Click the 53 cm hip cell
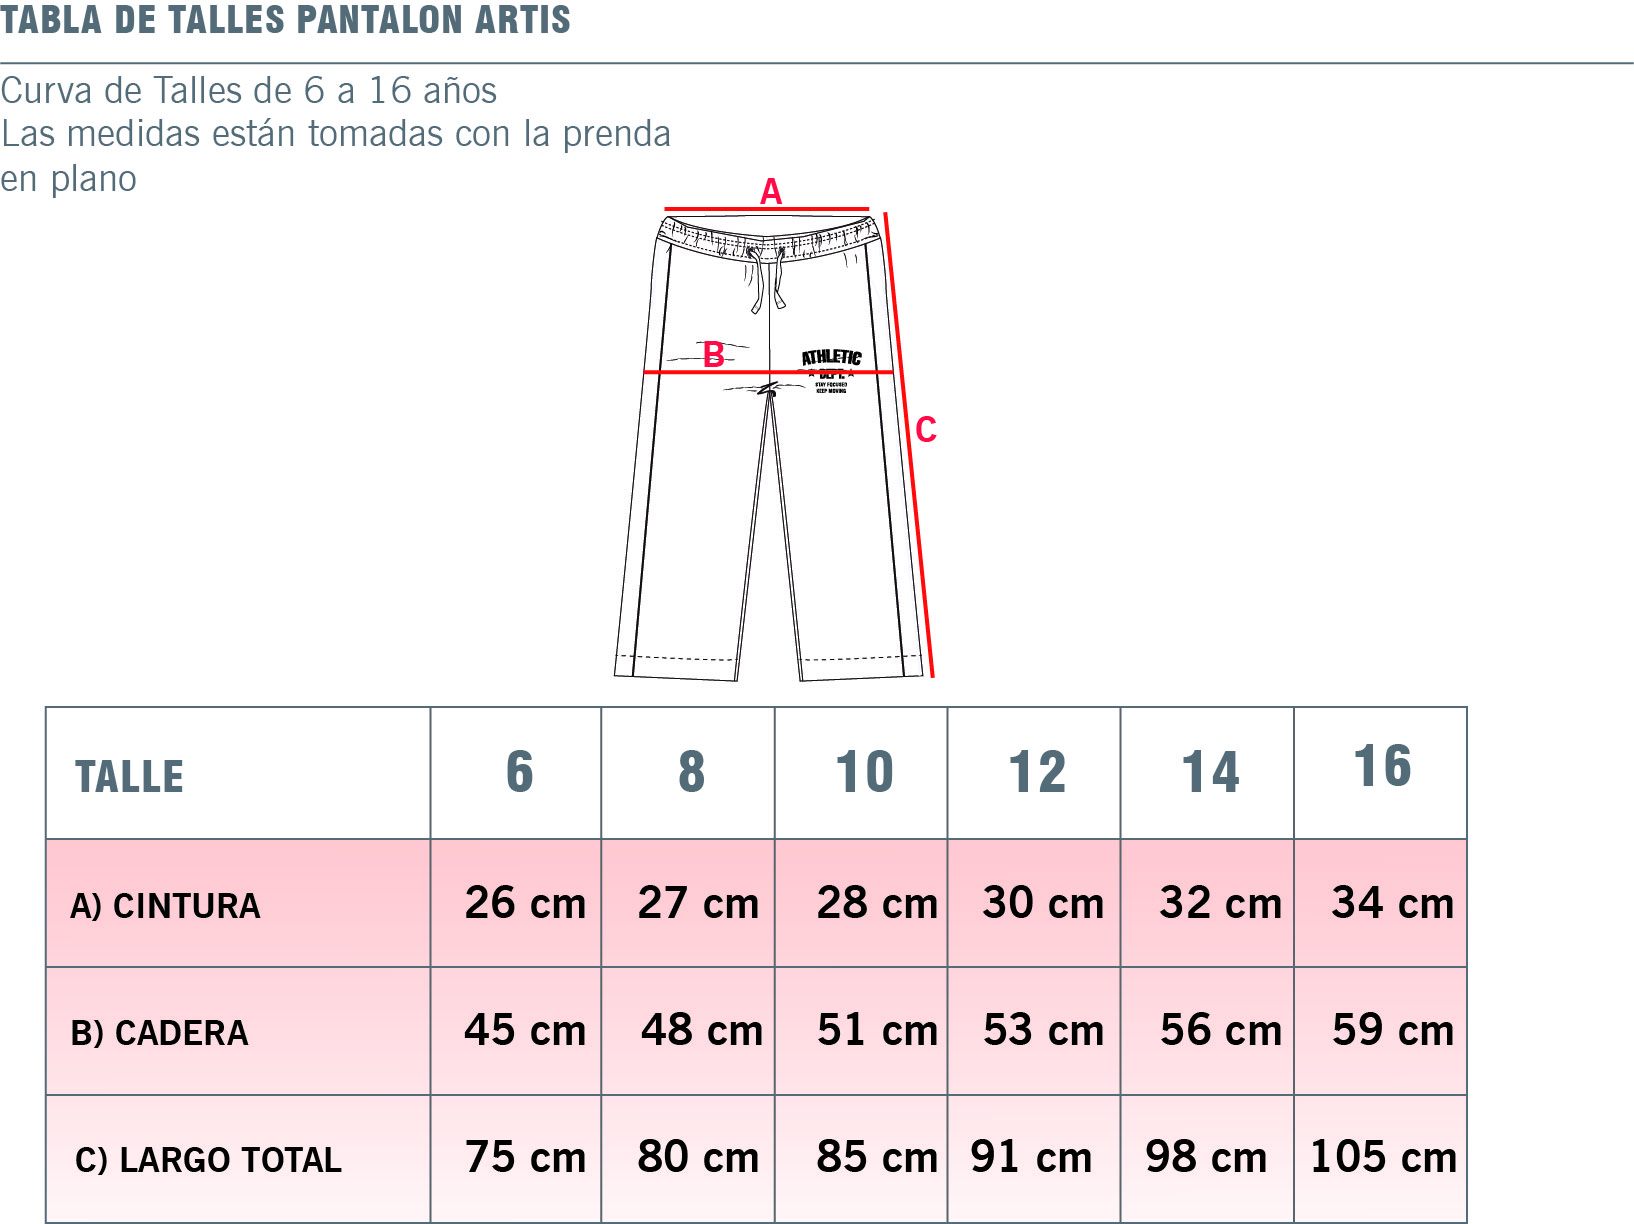Image resolution: width=1634 pixels, height=1224 pixels. [1034, 1031]
